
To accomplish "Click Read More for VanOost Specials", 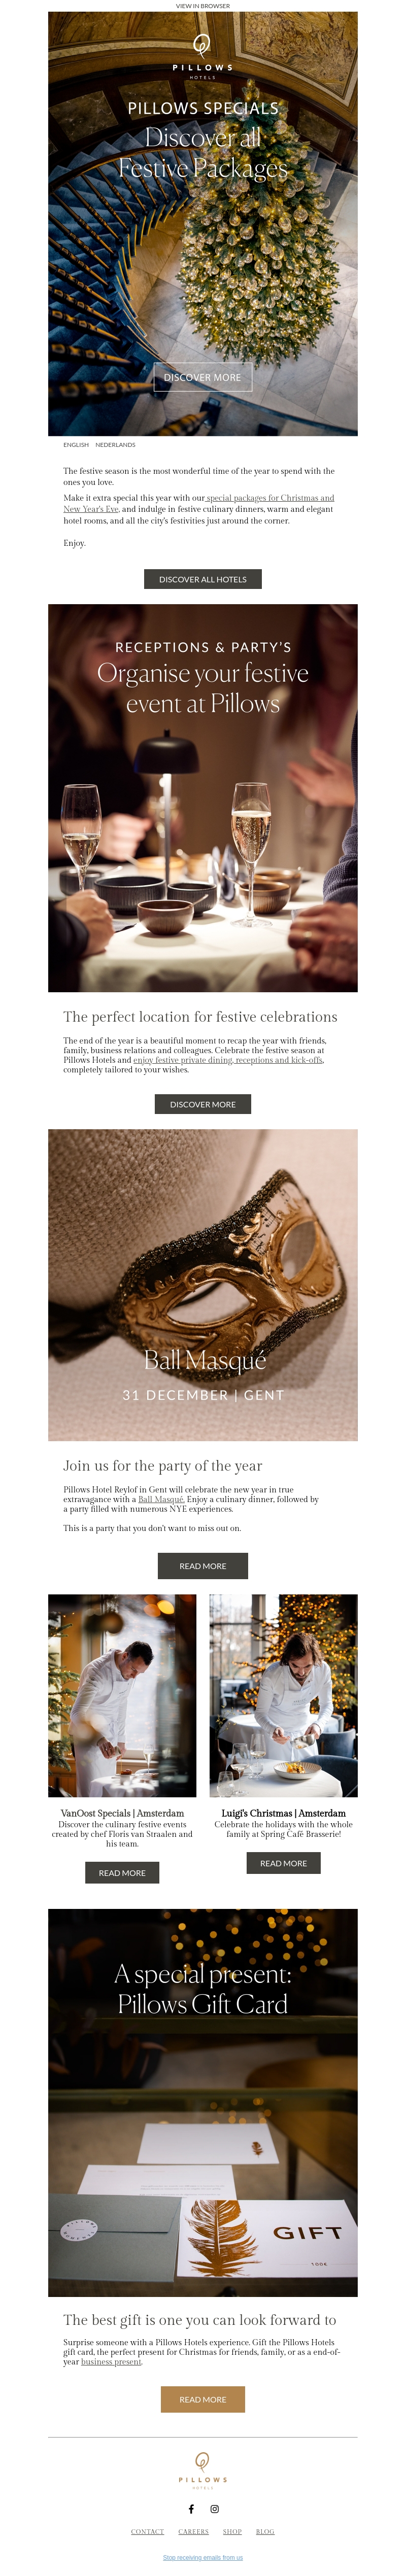I will (122, 1873).
